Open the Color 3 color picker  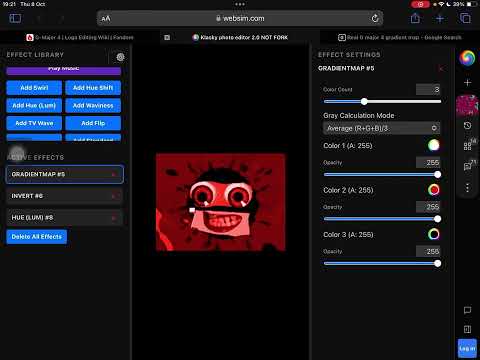434,234
